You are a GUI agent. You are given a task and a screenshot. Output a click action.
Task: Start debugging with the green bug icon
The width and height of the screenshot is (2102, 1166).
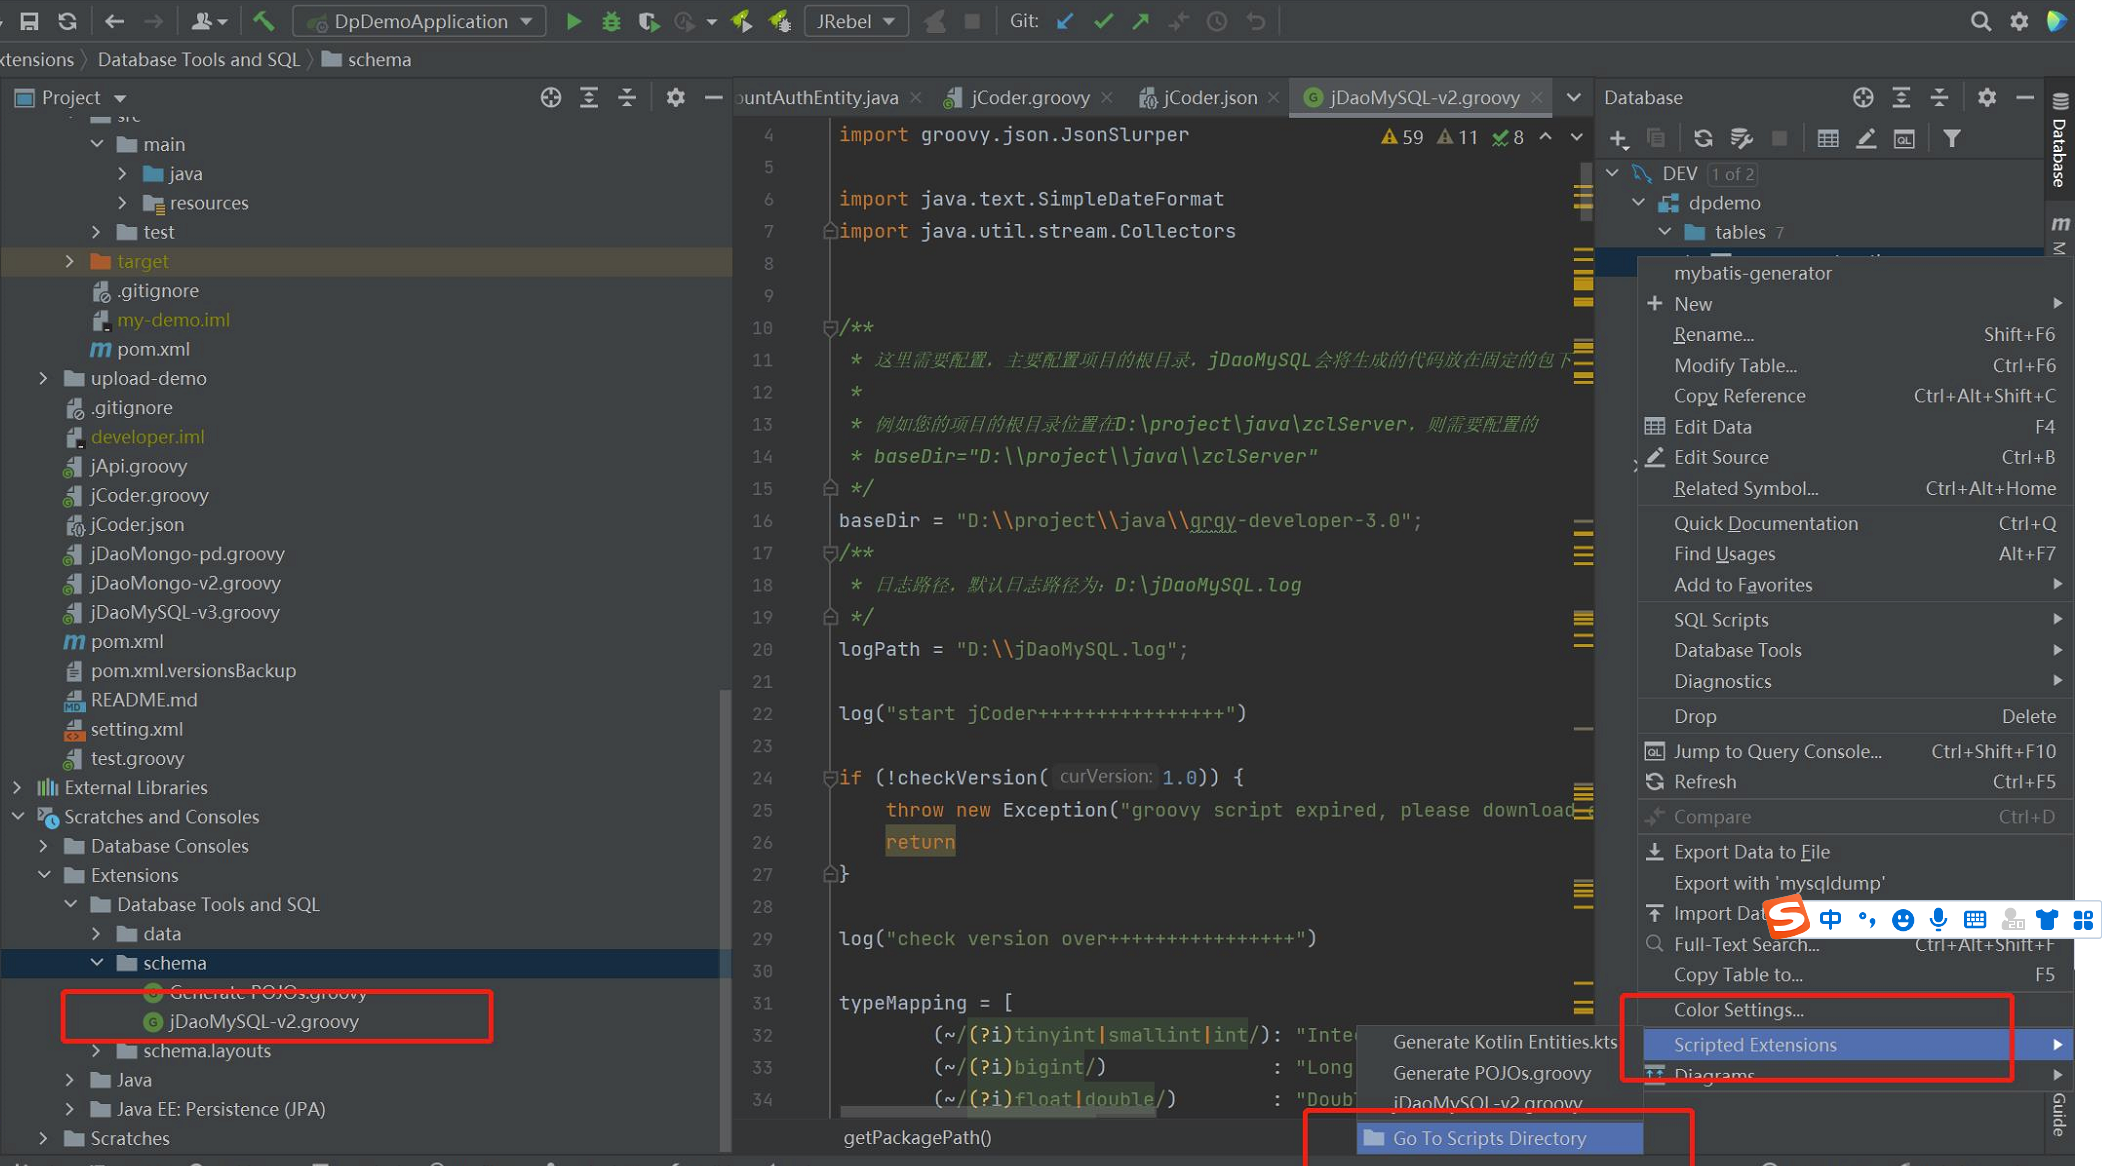[611, 21]
